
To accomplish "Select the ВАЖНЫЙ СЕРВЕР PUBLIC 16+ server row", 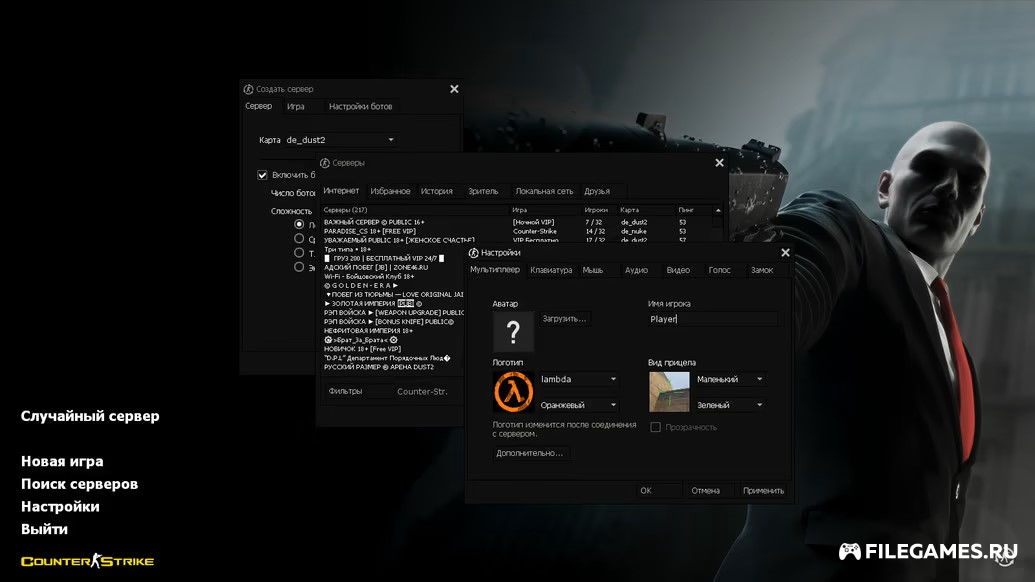I will (517, 222).
